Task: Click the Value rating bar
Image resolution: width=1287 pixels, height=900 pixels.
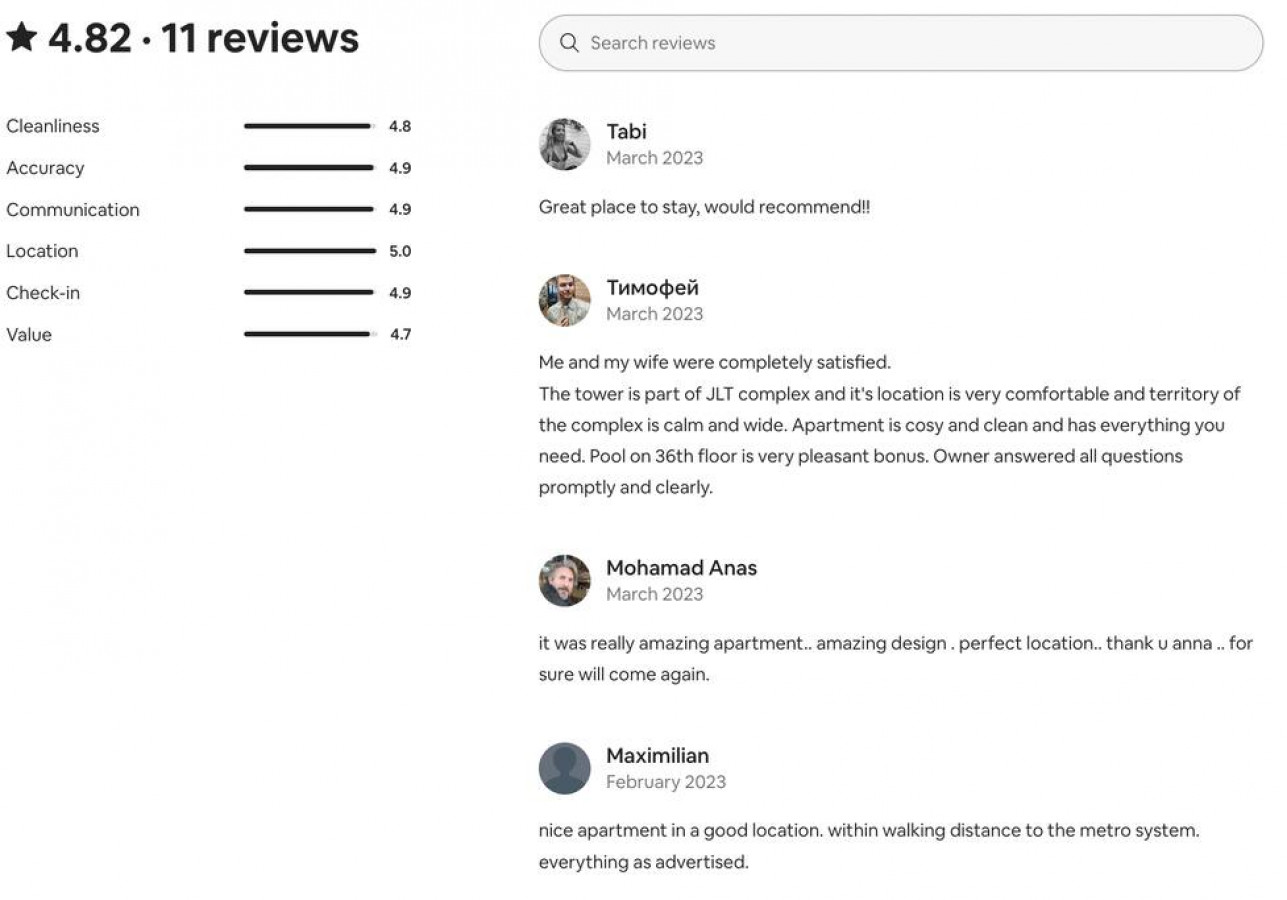Action: tap(310, 334)
